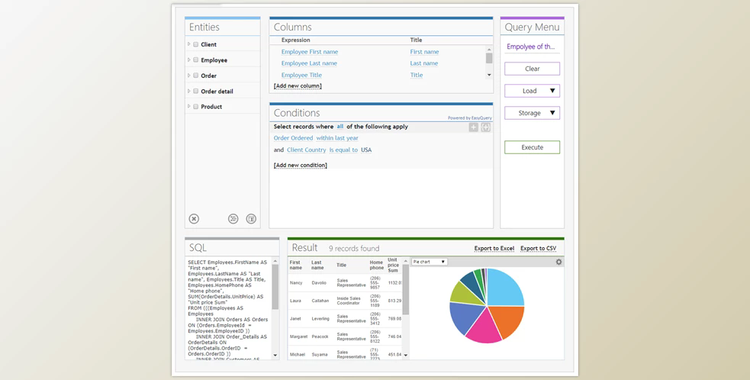
Task: Click Export to CSV link
Action: pos(538,248)
